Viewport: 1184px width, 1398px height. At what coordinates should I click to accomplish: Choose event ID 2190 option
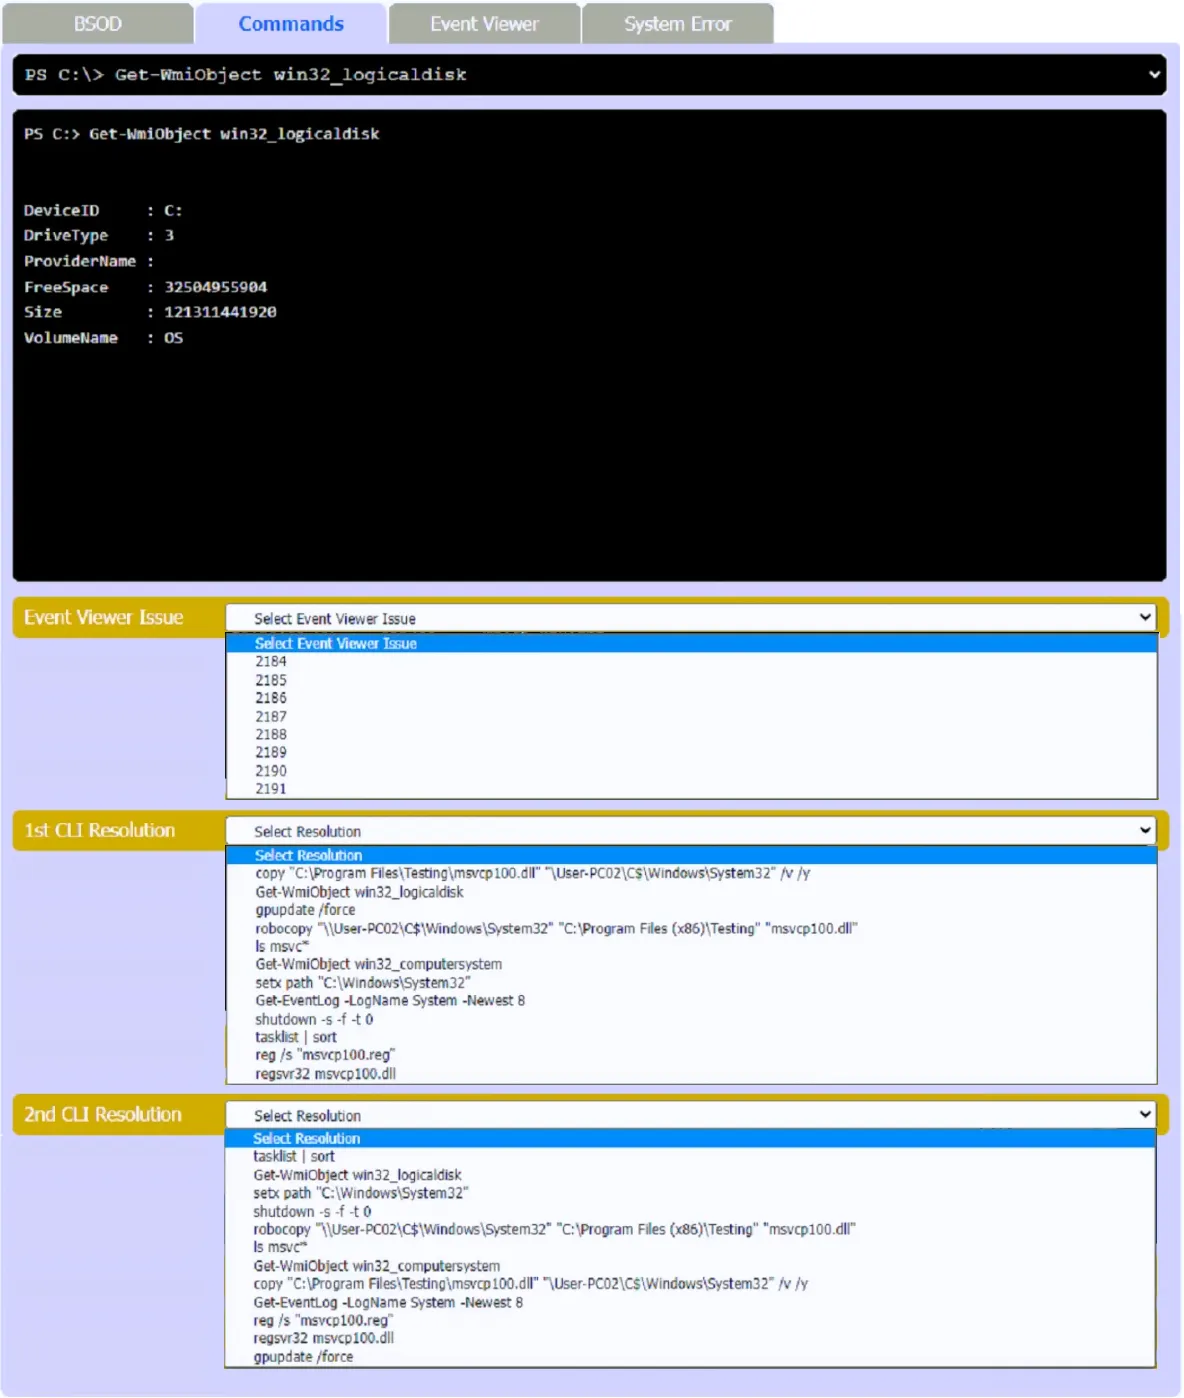pos(691,771)
